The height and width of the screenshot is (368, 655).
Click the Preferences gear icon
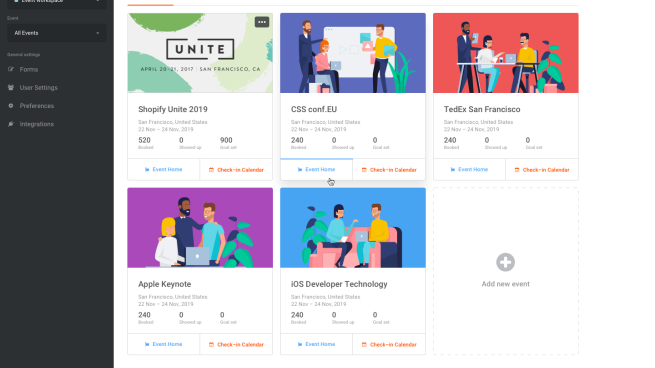(11, 106)
